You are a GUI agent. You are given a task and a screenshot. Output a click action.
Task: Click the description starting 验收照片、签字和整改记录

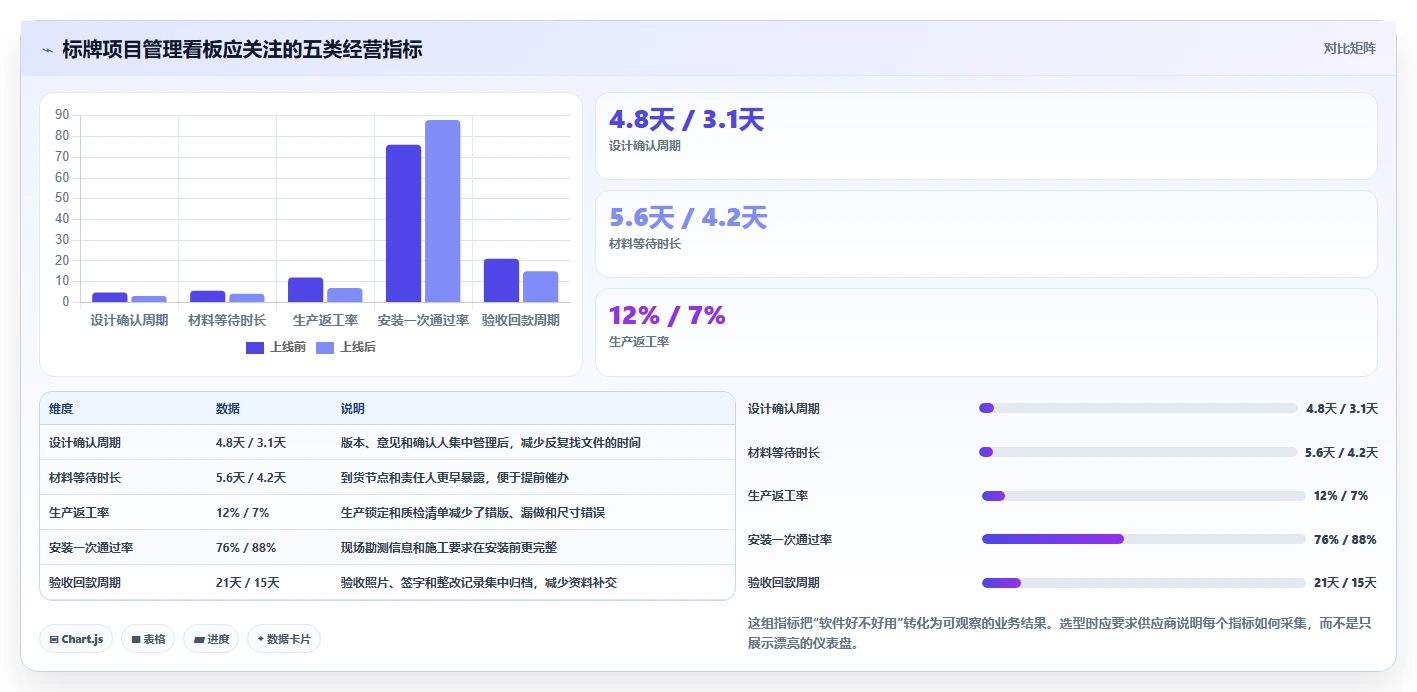(479, 582)
